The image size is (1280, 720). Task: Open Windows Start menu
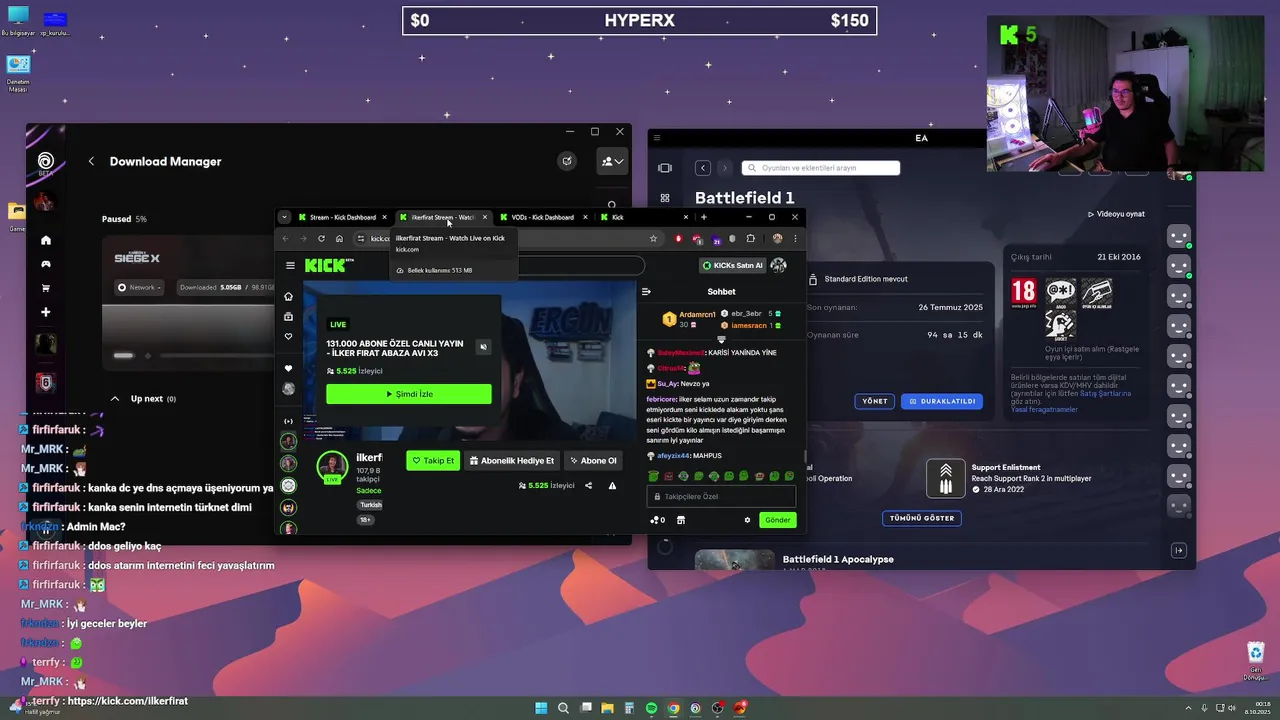(x=541, y=708)
